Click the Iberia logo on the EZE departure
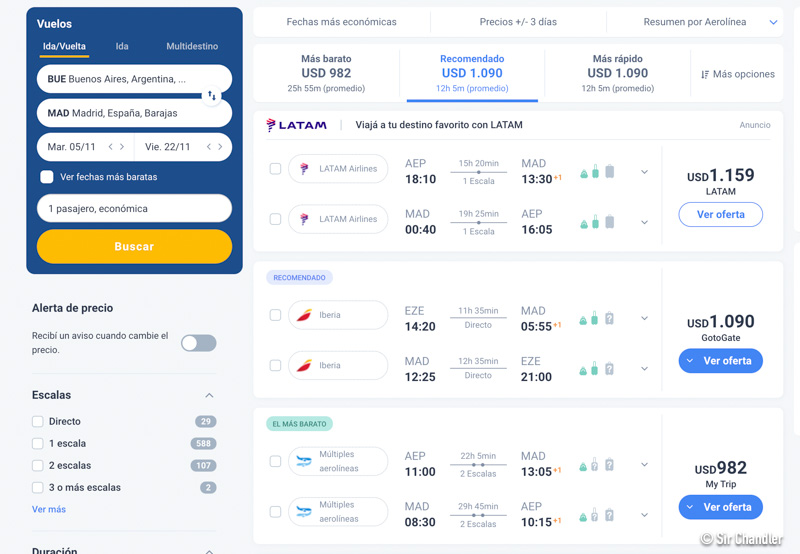Image resolution: width=800 pixels, height=554 pixels. click(305, 315)
